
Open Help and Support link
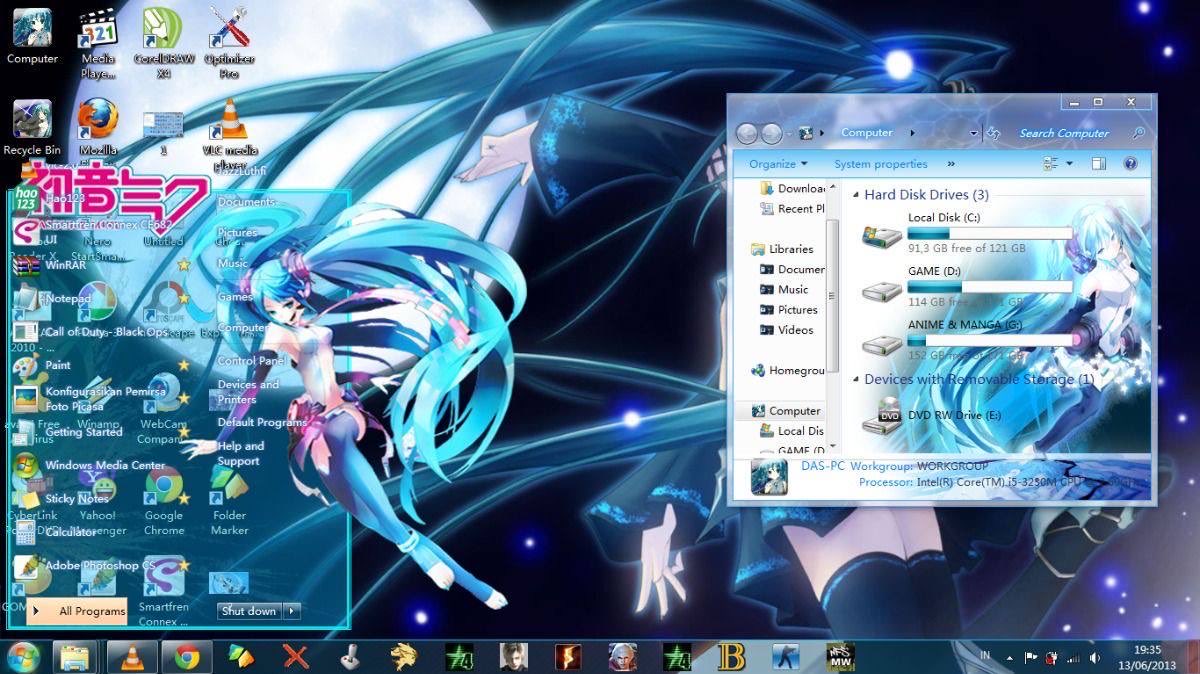pos(241,454)
